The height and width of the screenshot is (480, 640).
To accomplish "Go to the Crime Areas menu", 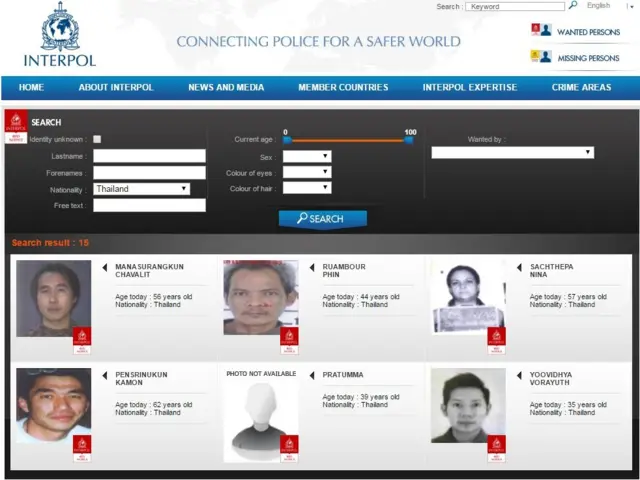I will [581, 88].
